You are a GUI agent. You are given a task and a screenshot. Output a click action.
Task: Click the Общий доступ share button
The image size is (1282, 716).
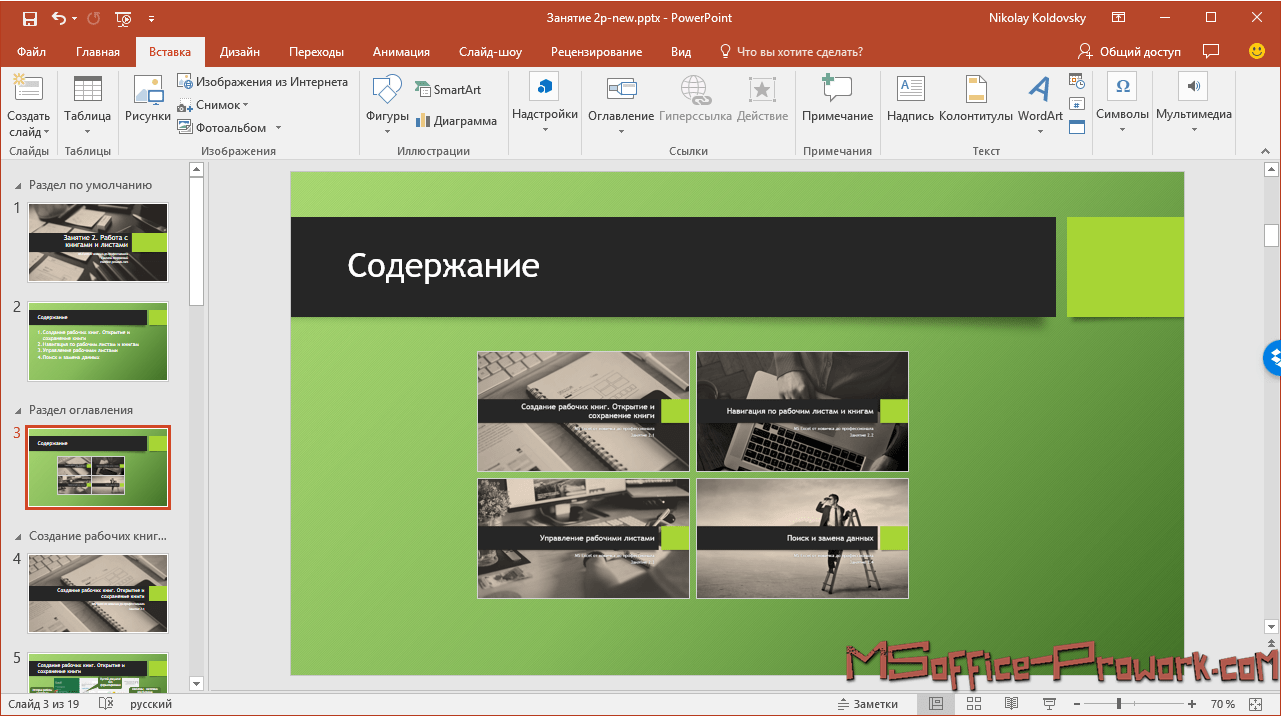(x=1129, y=52)
